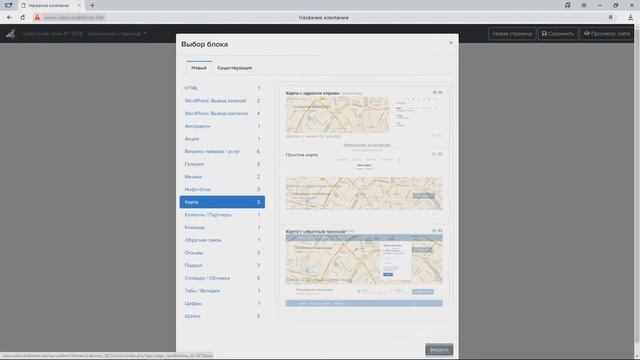This screenshot has width=640, height=360.
Task: Click the Shabloner logo icon in the dark toolbar
Action: pos(11,34)
